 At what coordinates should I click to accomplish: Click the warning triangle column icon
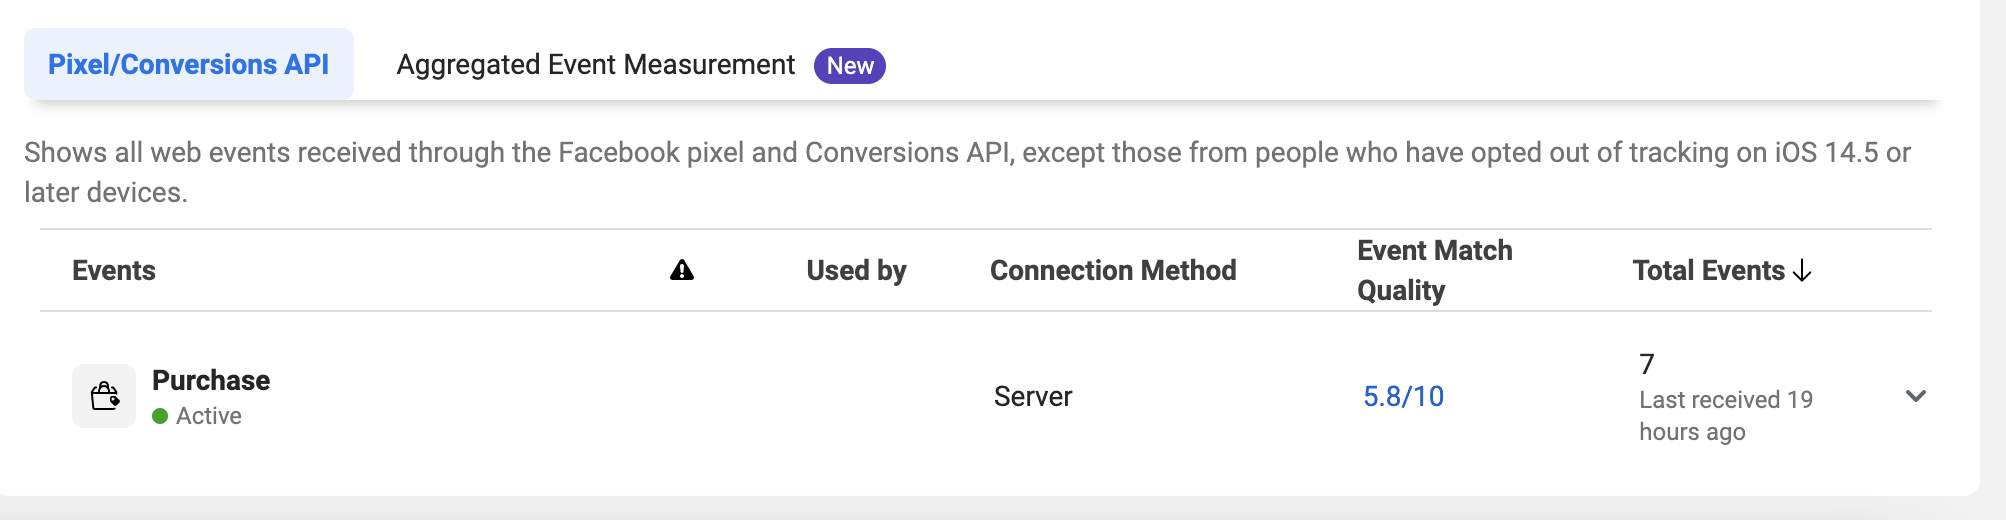tap(682, 270)
